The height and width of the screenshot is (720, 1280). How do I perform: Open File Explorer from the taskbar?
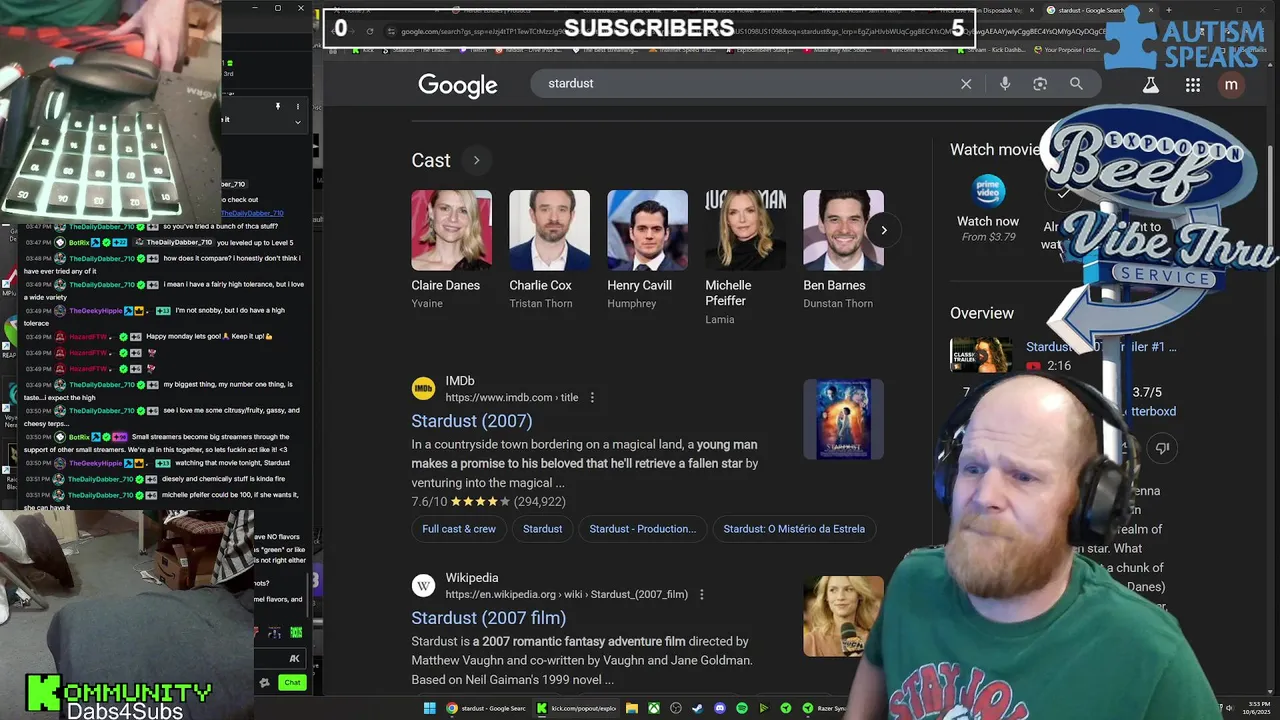pyautogui.click(x=632, y=708)
